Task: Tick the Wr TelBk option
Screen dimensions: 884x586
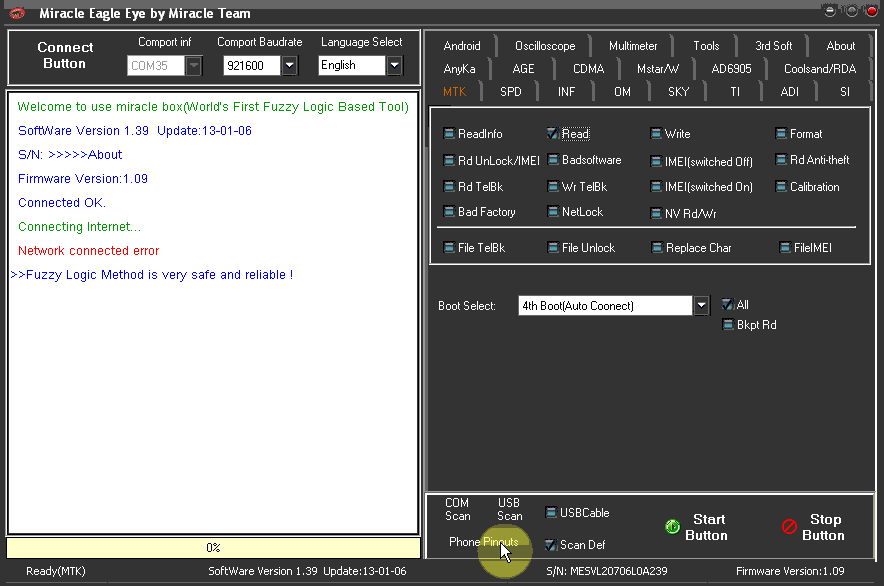Action: (552, 187)
